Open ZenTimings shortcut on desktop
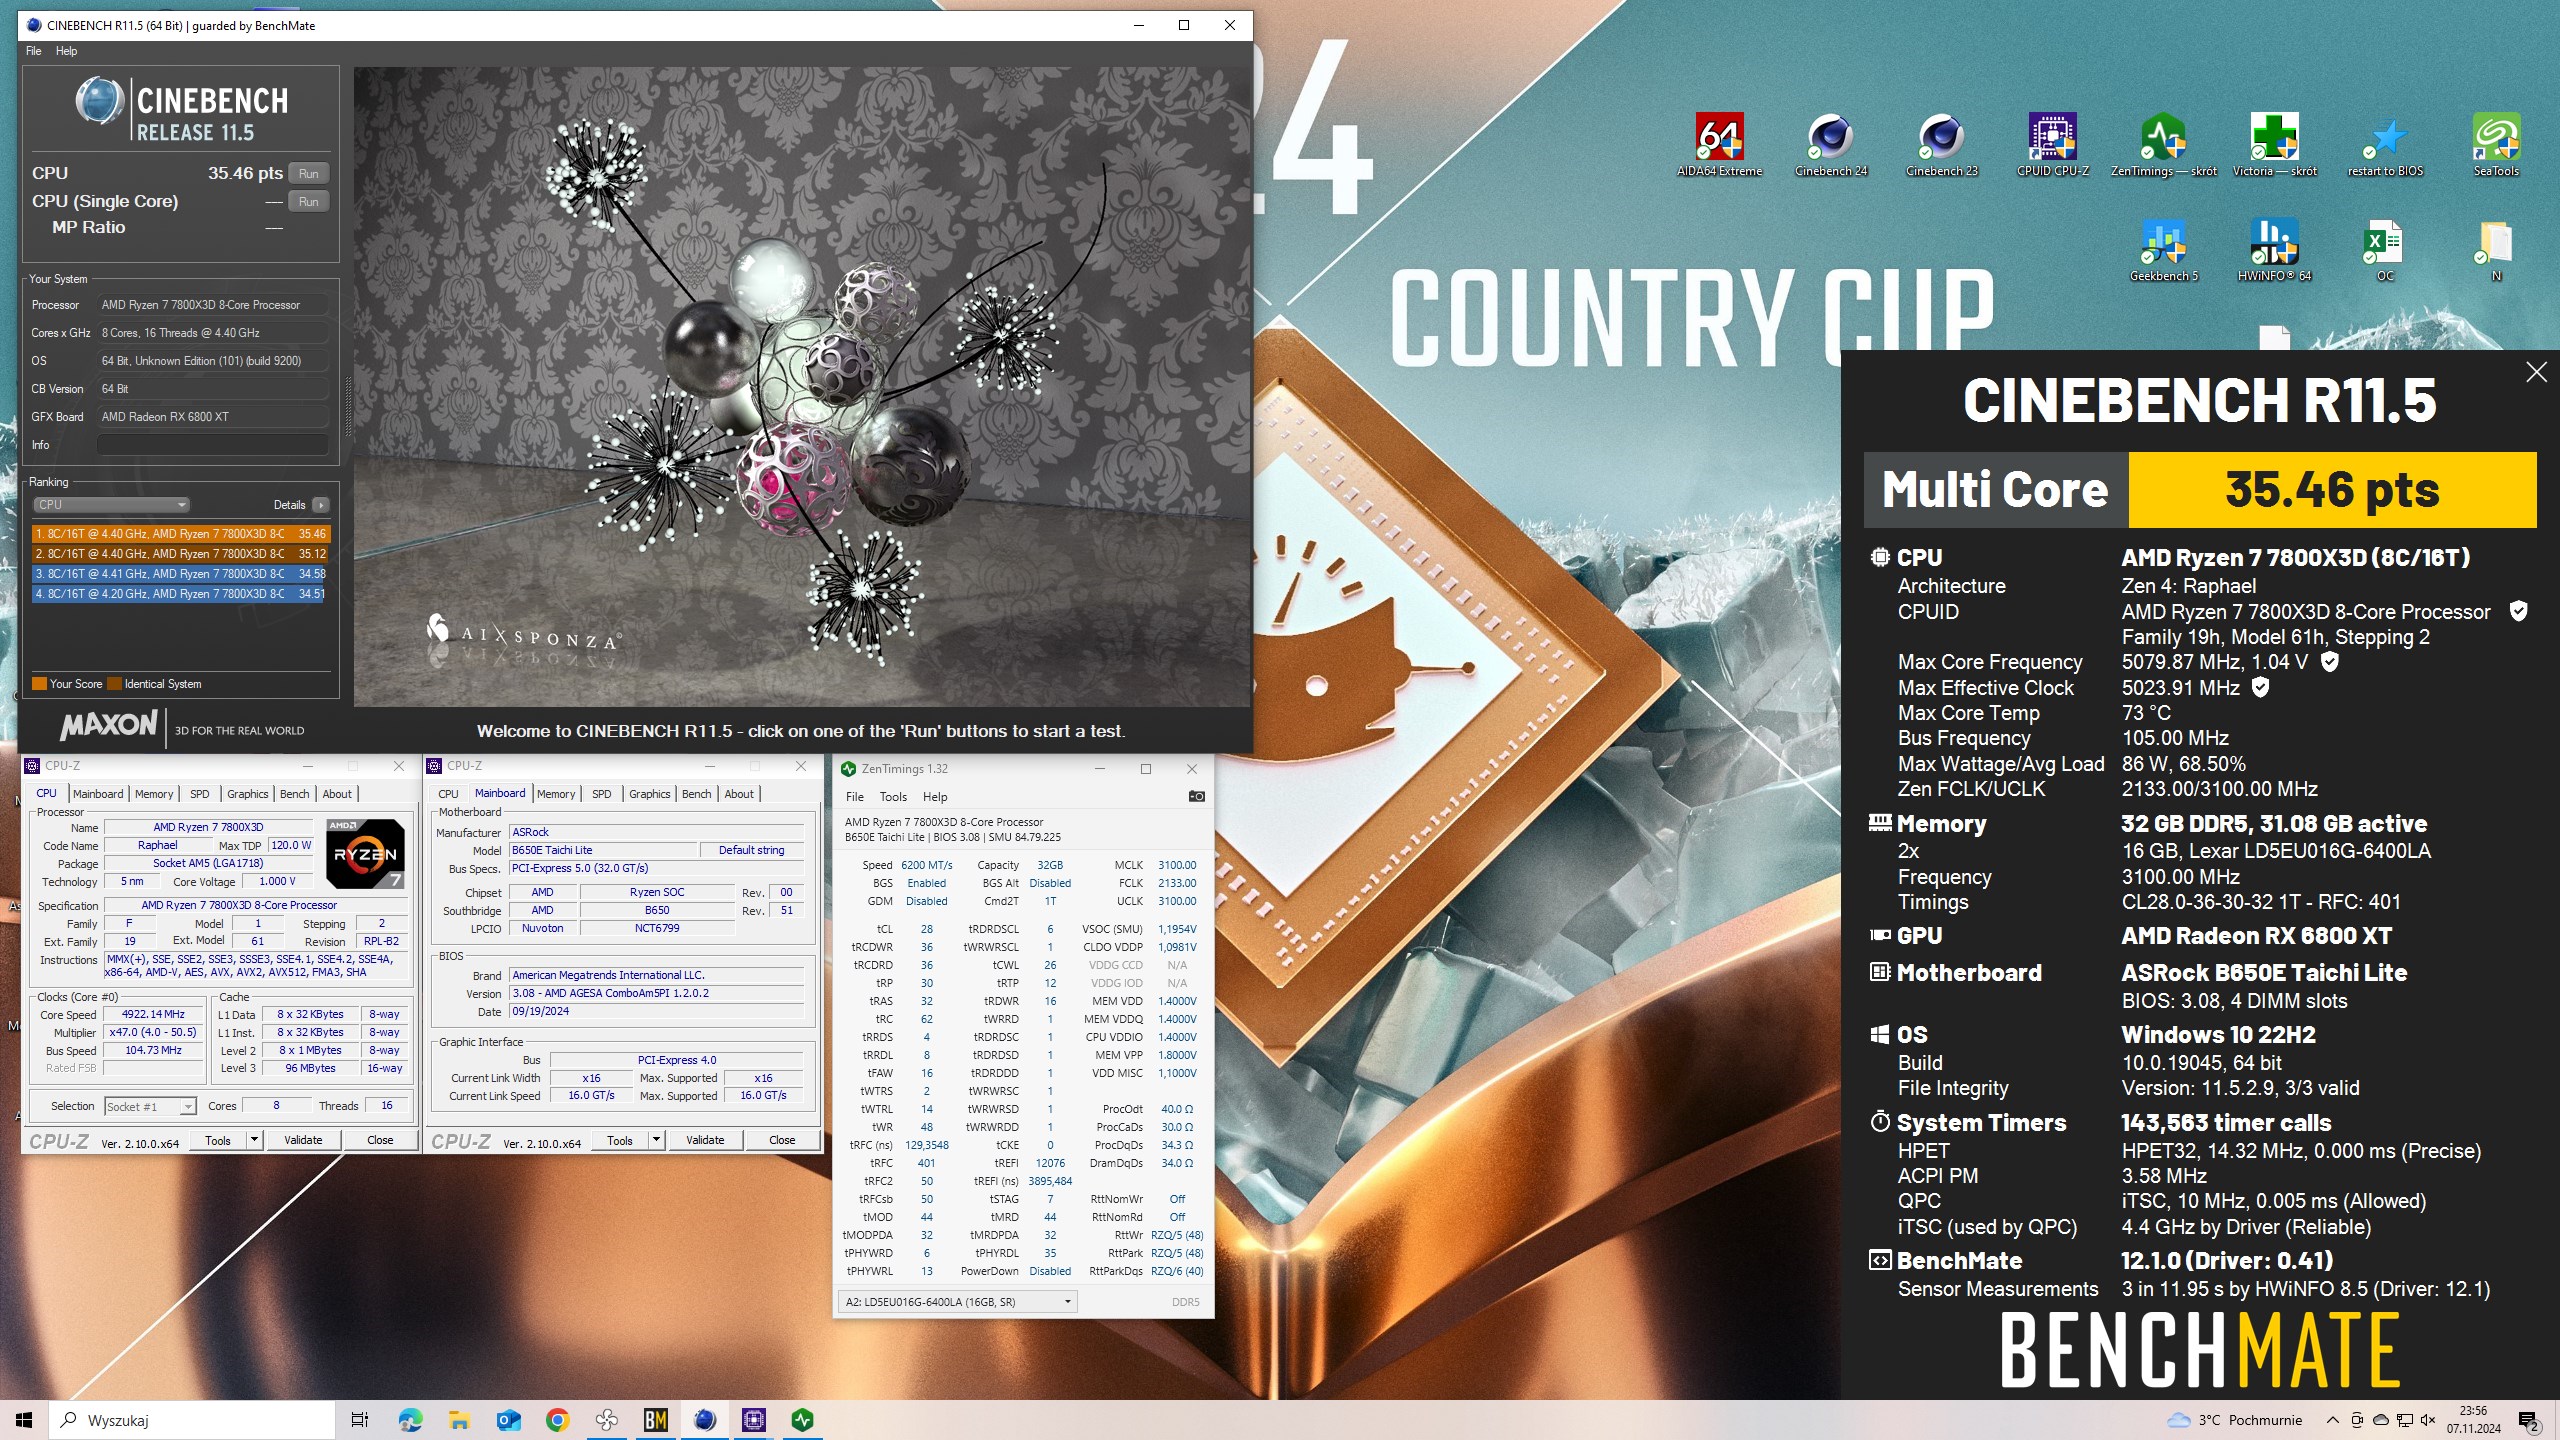 coord(2163,144)
